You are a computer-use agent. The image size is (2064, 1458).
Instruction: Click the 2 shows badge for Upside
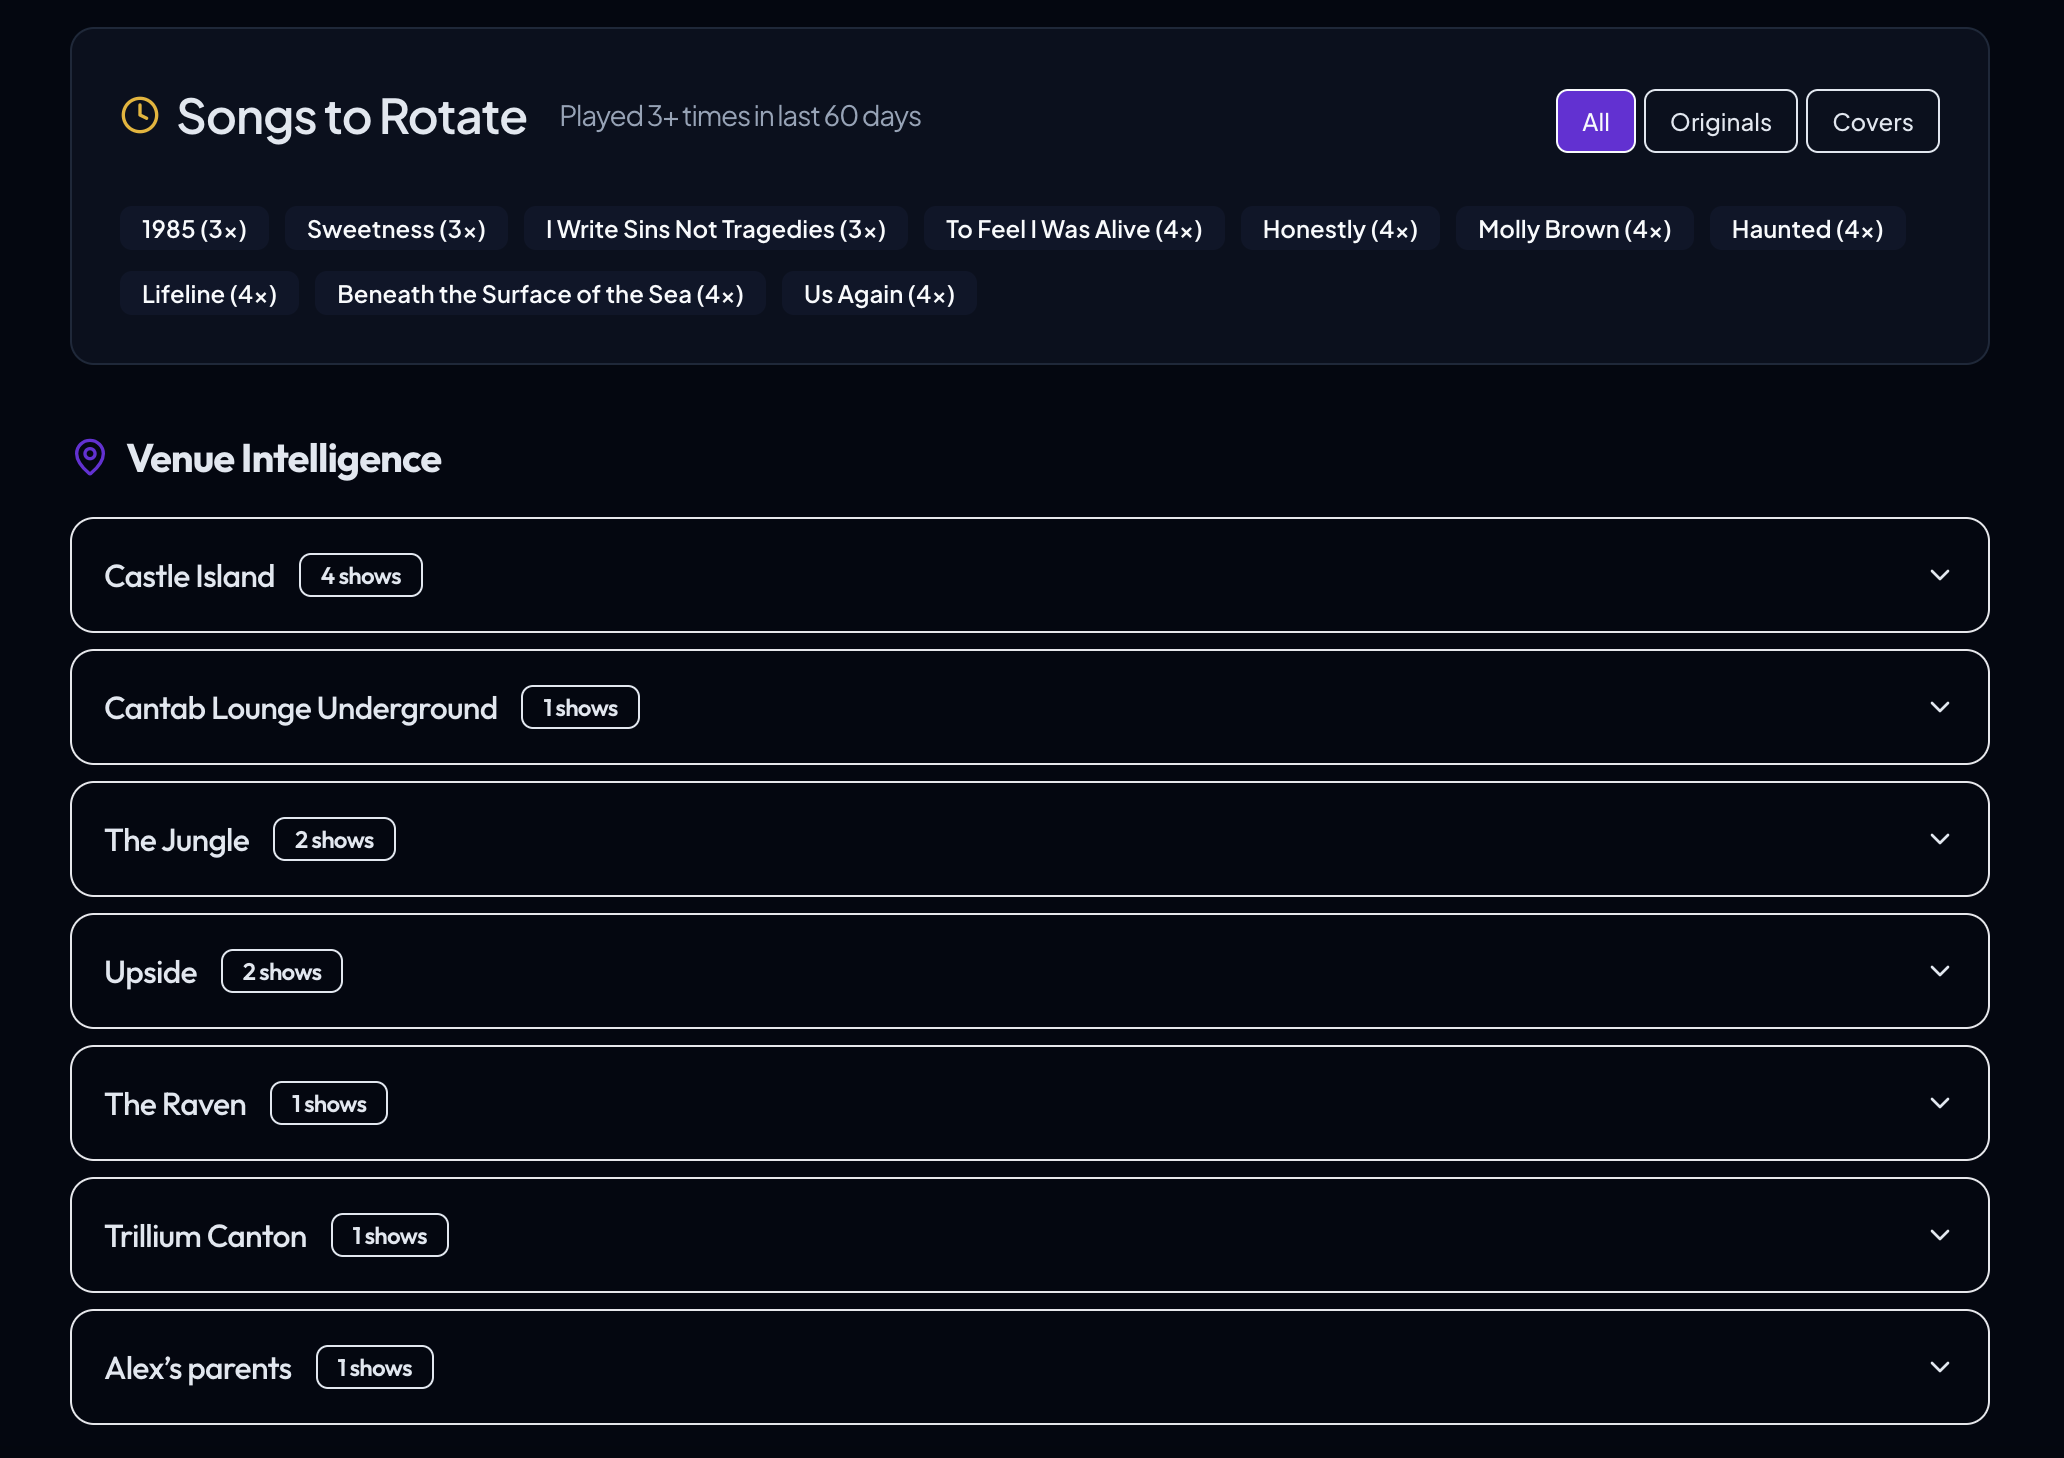coord(281,971)
